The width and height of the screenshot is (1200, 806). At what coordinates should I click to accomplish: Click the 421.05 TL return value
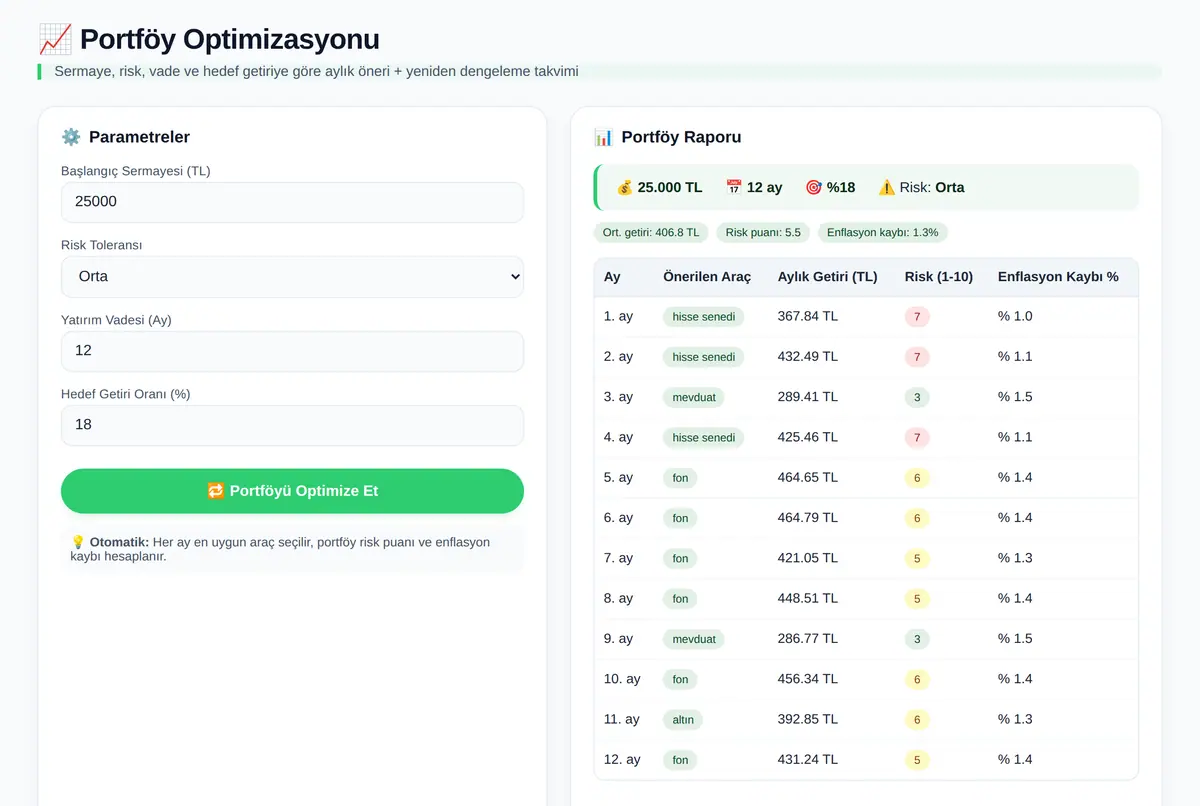point(808,558)
